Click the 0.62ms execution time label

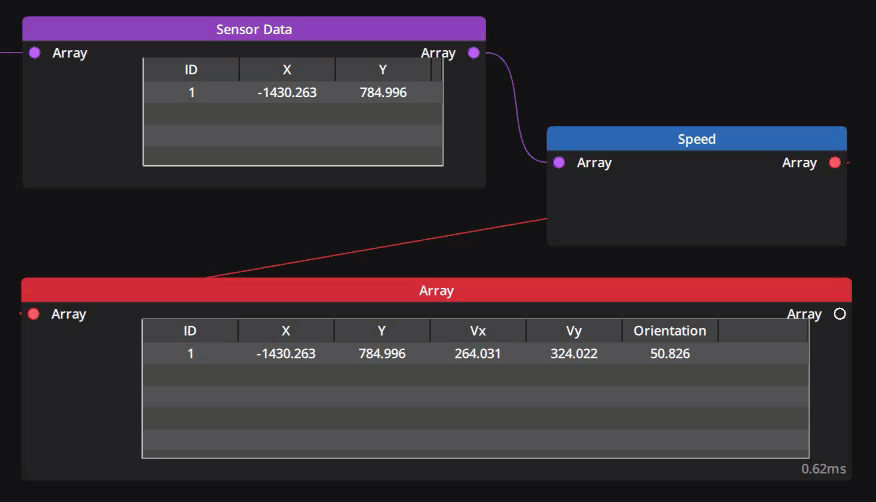(823, 468)
